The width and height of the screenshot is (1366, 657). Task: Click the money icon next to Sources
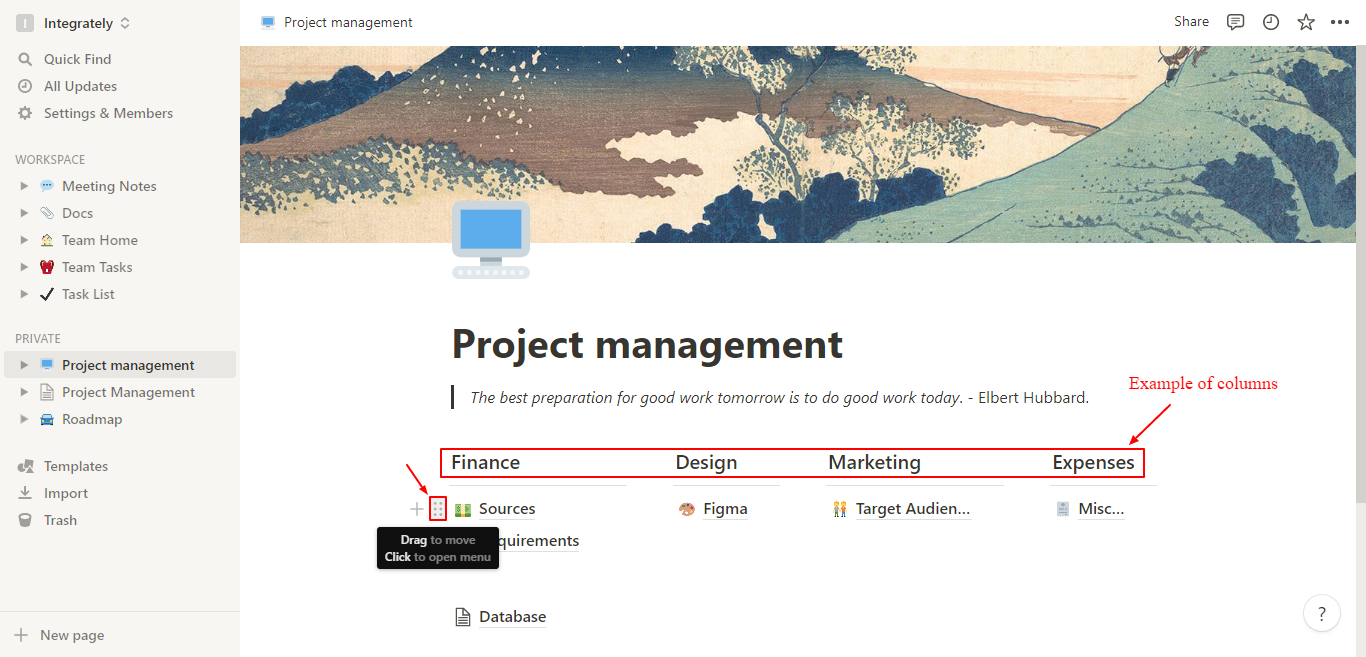pos(463,509)
